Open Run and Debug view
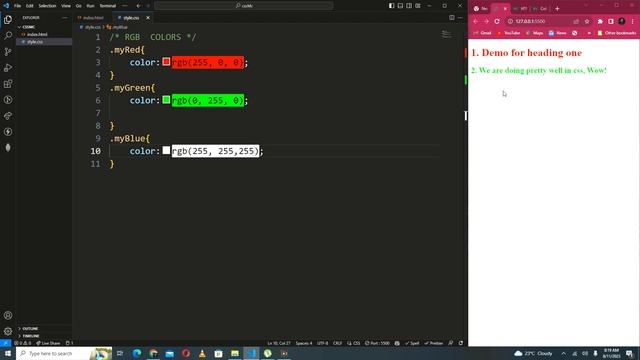This screenshot has height=360, width=640. point(8,68)
